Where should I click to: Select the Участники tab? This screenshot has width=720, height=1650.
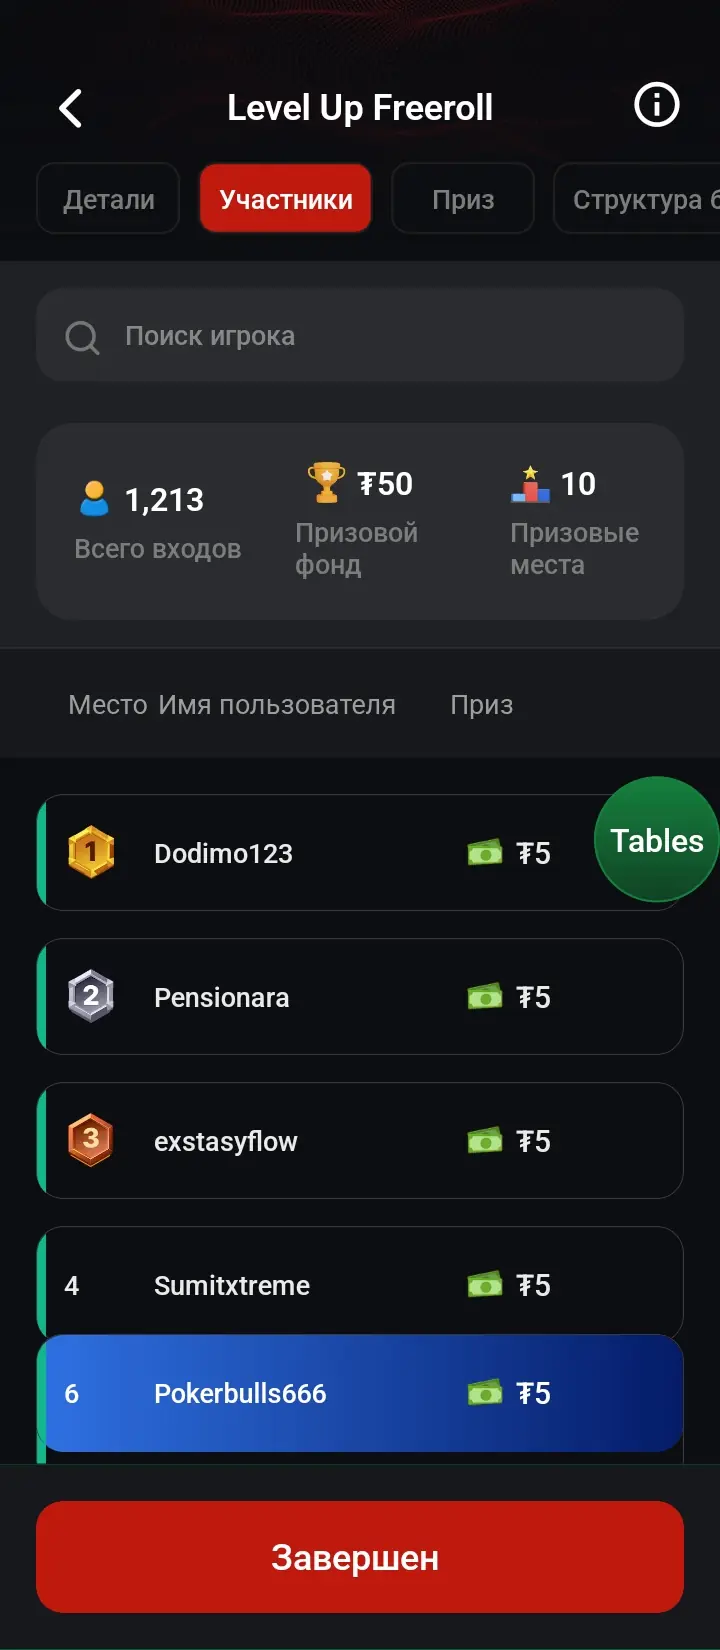pyautogui.click(x=286, y=199)
